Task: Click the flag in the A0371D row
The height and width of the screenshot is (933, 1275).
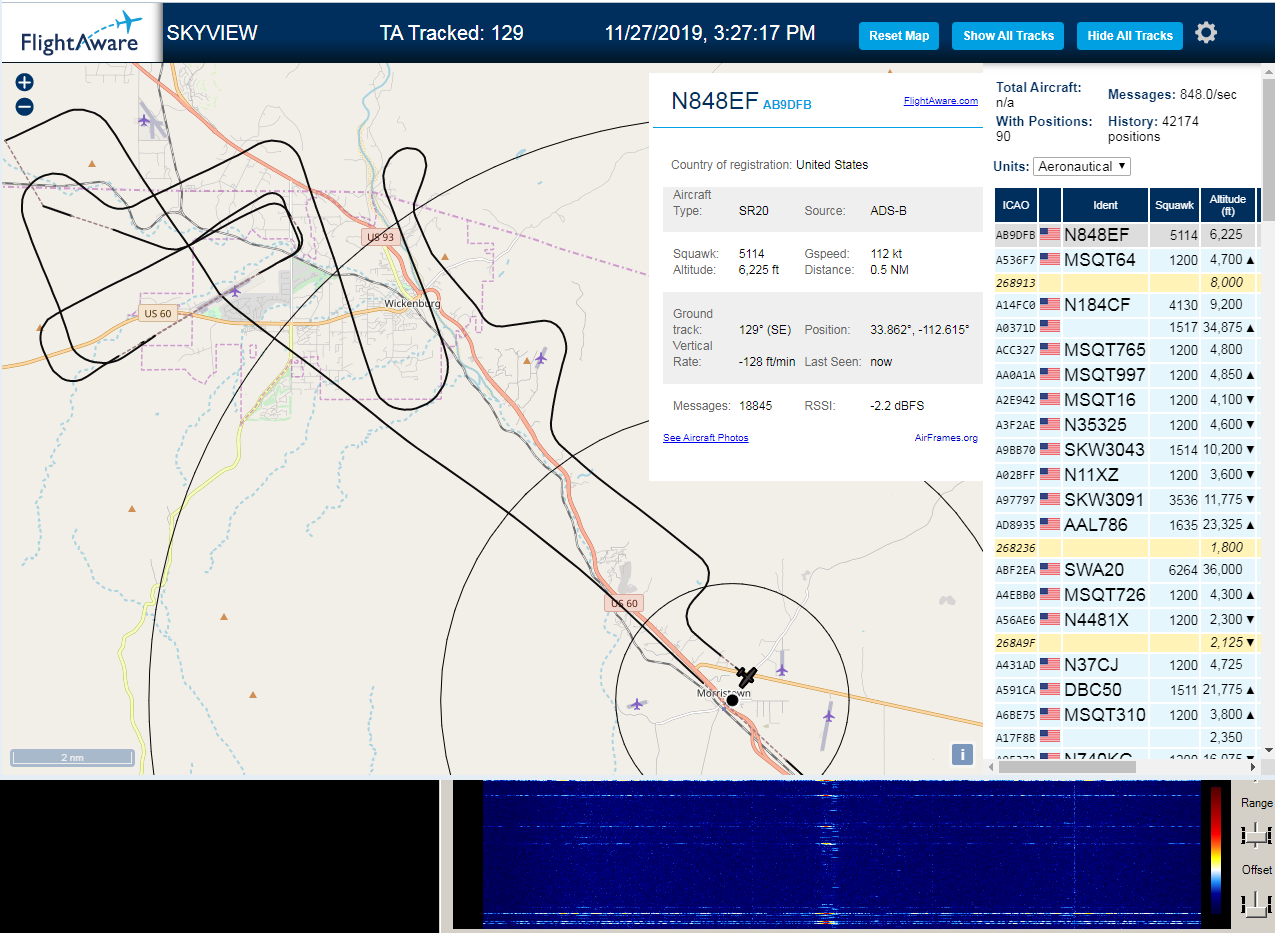Action: pos(1050,327)
